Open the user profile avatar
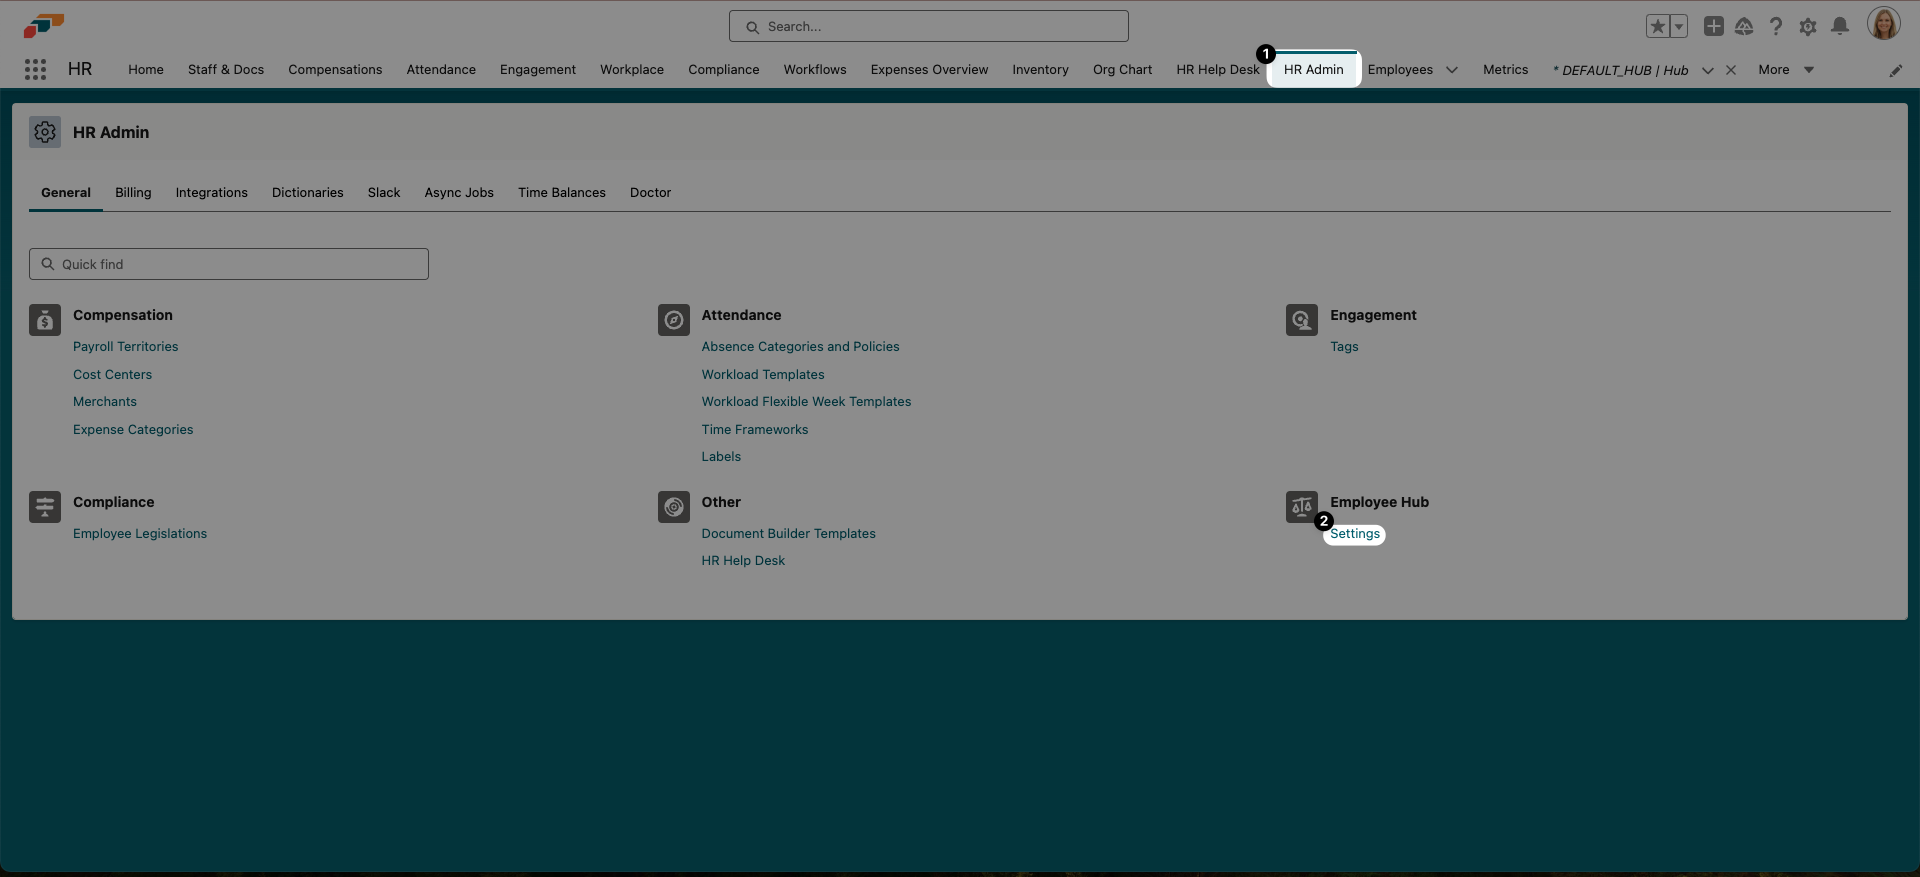The height and width of the screenshot is (877, 1920). [x=1883, y=25]
